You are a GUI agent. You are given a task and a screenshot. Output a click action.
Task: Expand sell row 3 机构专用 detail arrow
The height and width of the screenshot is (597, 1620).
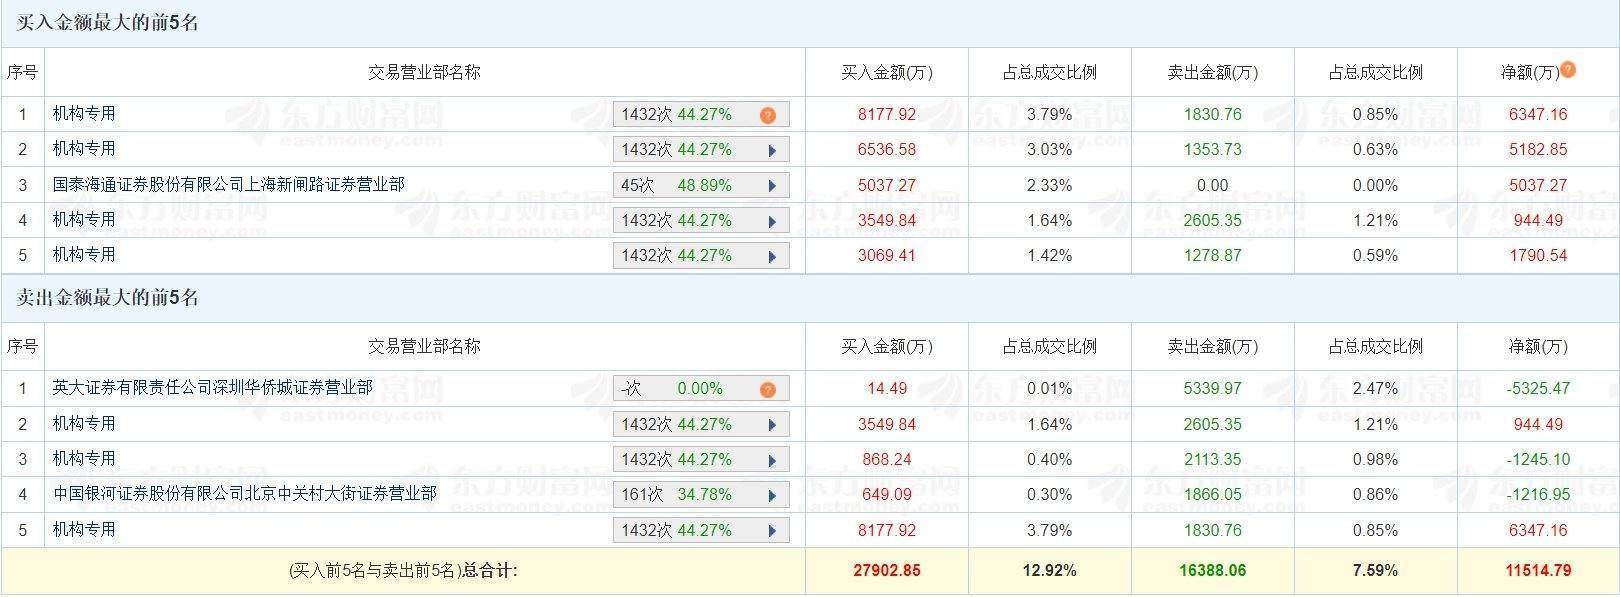coord(771,458)
